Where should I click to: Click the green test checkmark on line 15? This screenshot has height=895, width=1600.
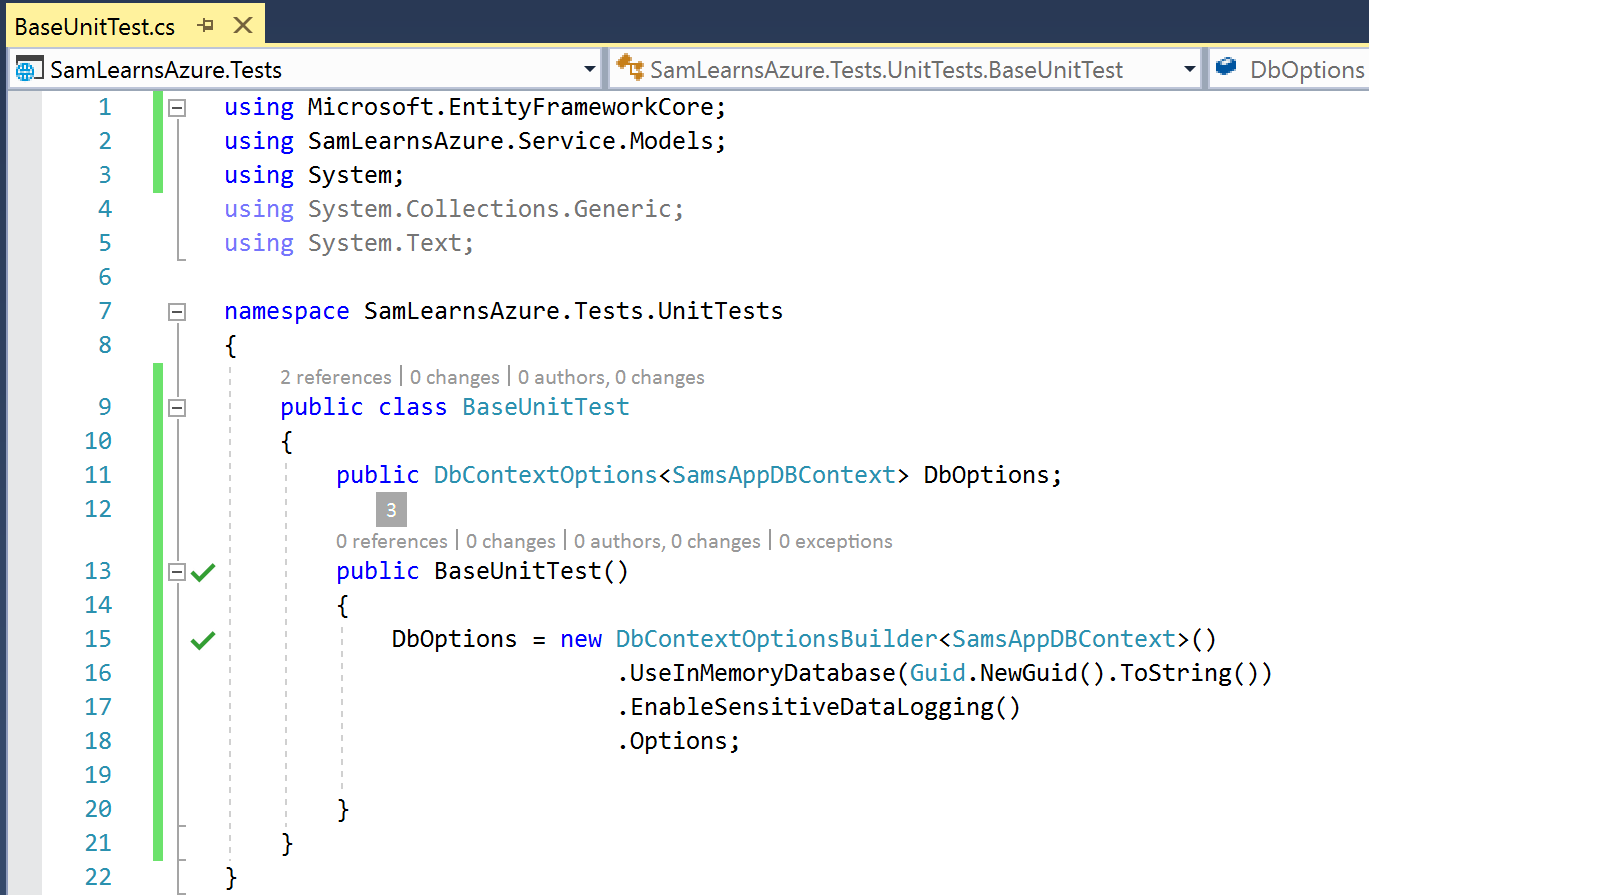tap(203, 640)
